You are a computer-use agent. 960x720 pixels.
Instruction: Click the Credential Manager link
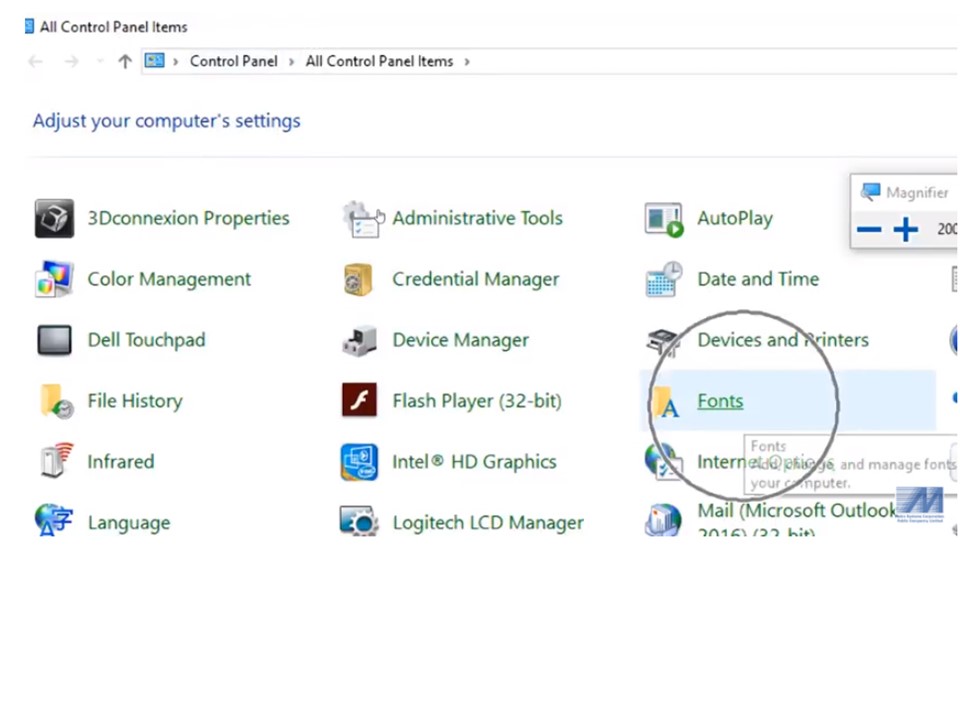(476, 279)
